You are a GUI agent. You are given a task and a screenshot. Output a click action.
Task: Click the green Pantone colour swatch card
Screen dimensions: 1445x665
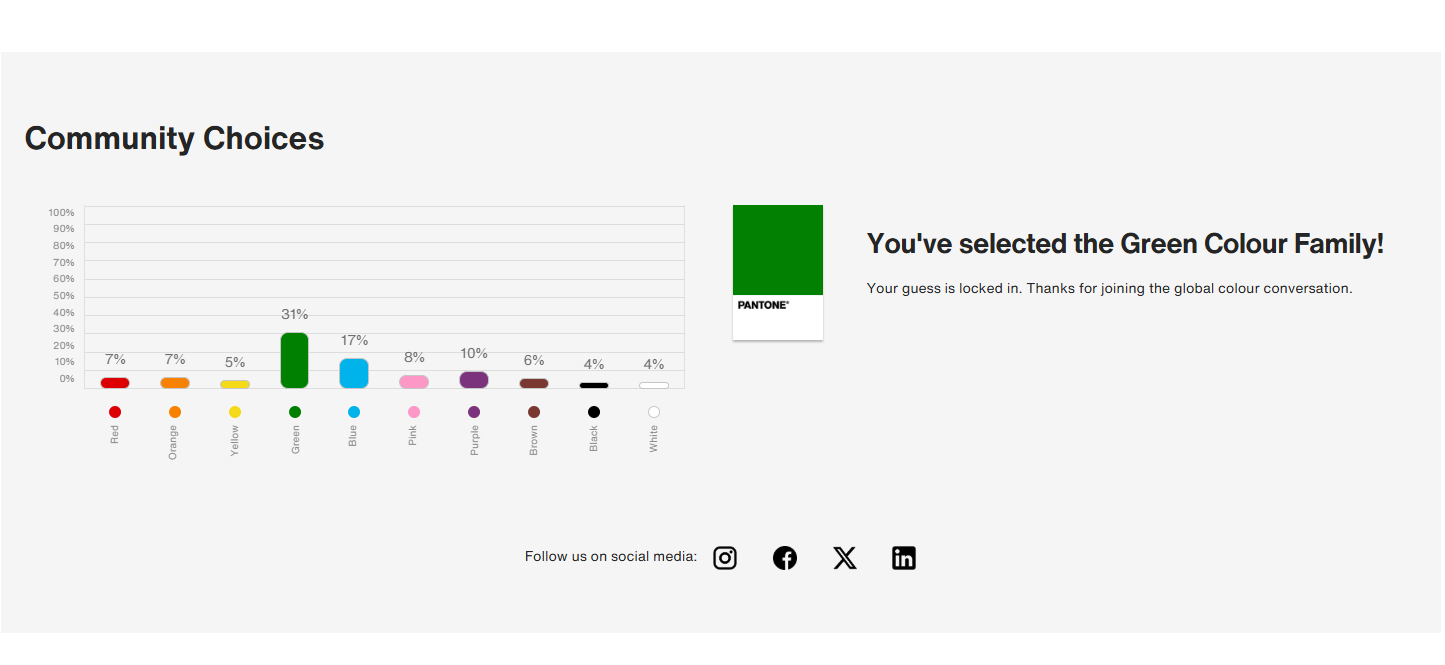point(778,272)
